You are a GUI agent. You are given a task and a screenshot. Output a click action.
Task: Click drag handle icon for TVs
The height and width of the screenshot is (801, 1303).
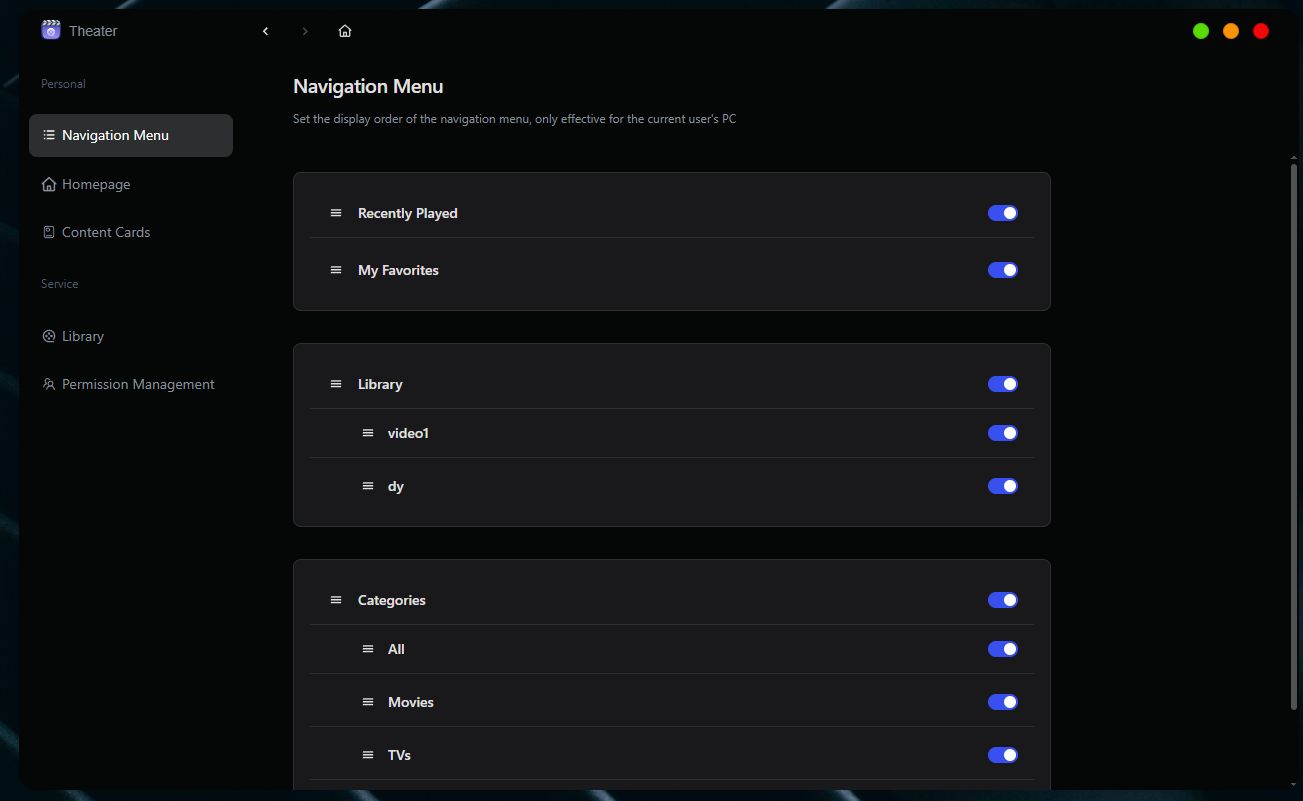click(368, 755)
